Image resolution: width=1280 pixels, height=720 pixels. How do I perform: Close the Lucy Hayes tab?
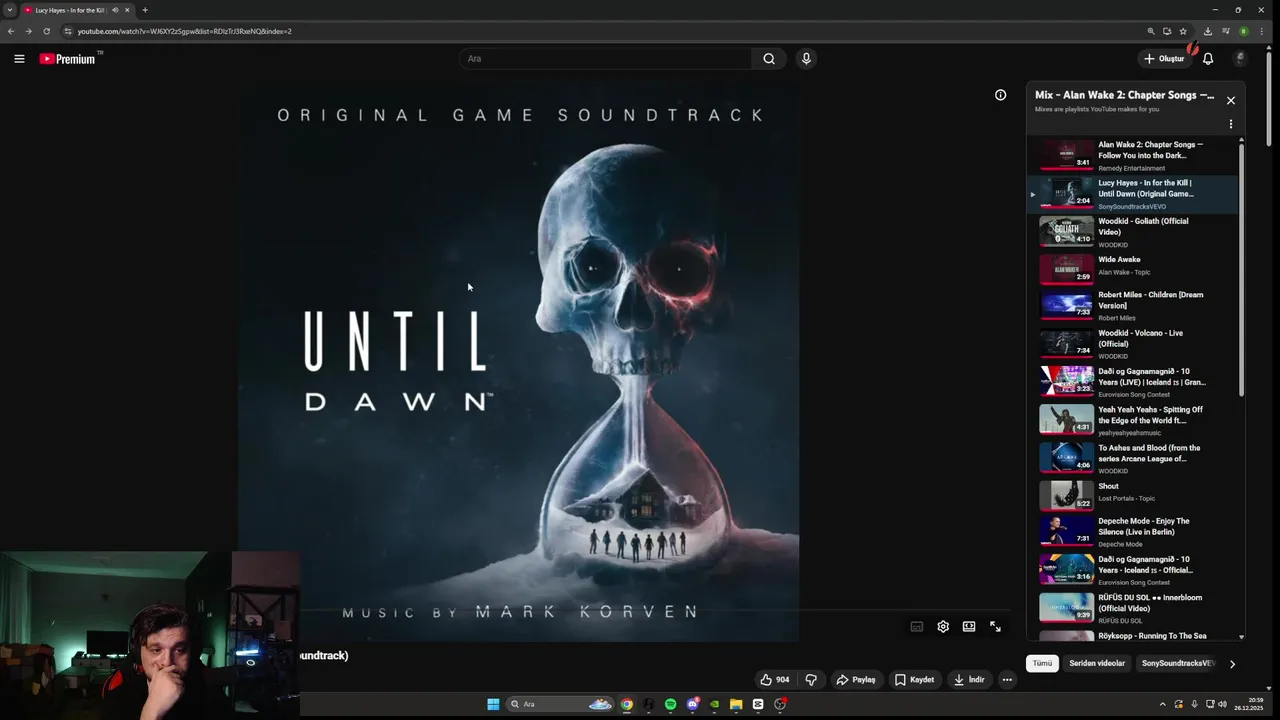pos(127,10)
